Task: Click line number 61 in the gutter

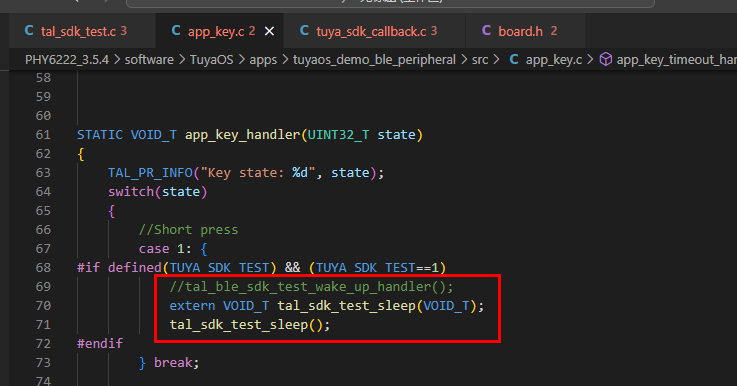Action: coord(43,135)
